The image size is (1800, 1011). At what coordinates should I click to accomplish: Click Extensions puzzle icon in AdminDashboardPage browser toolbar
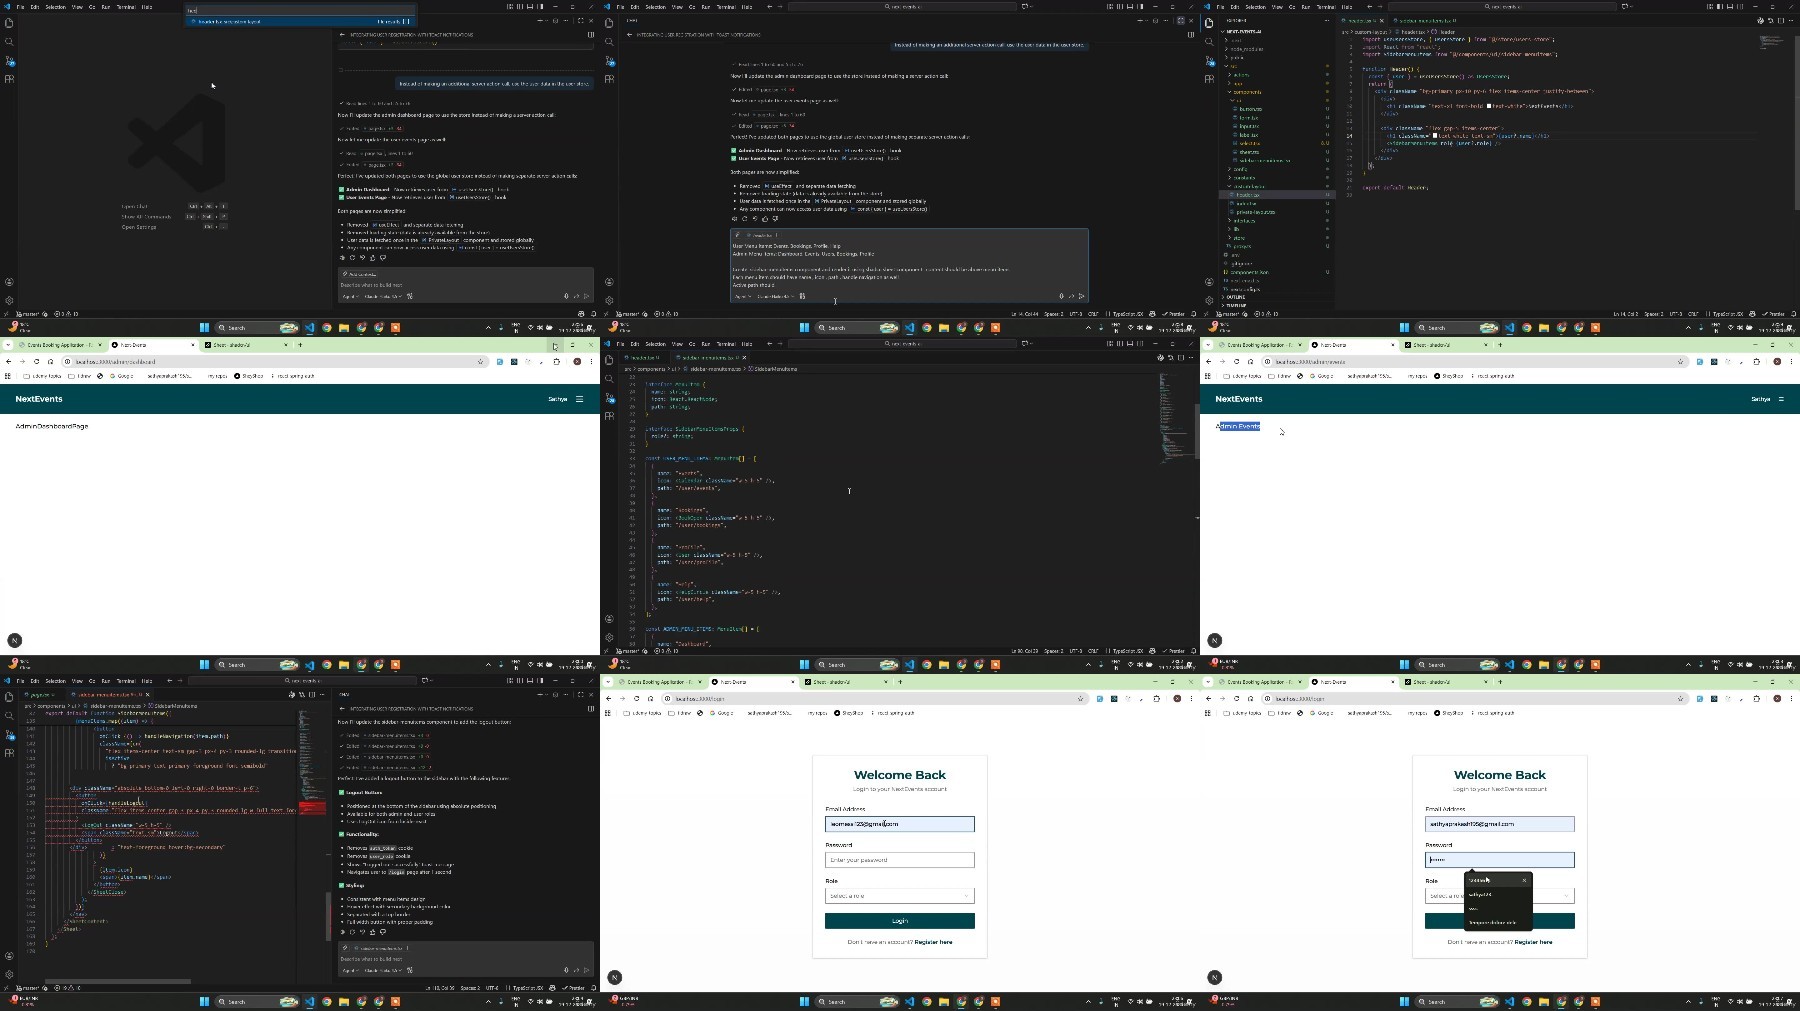tap(557, 362)
